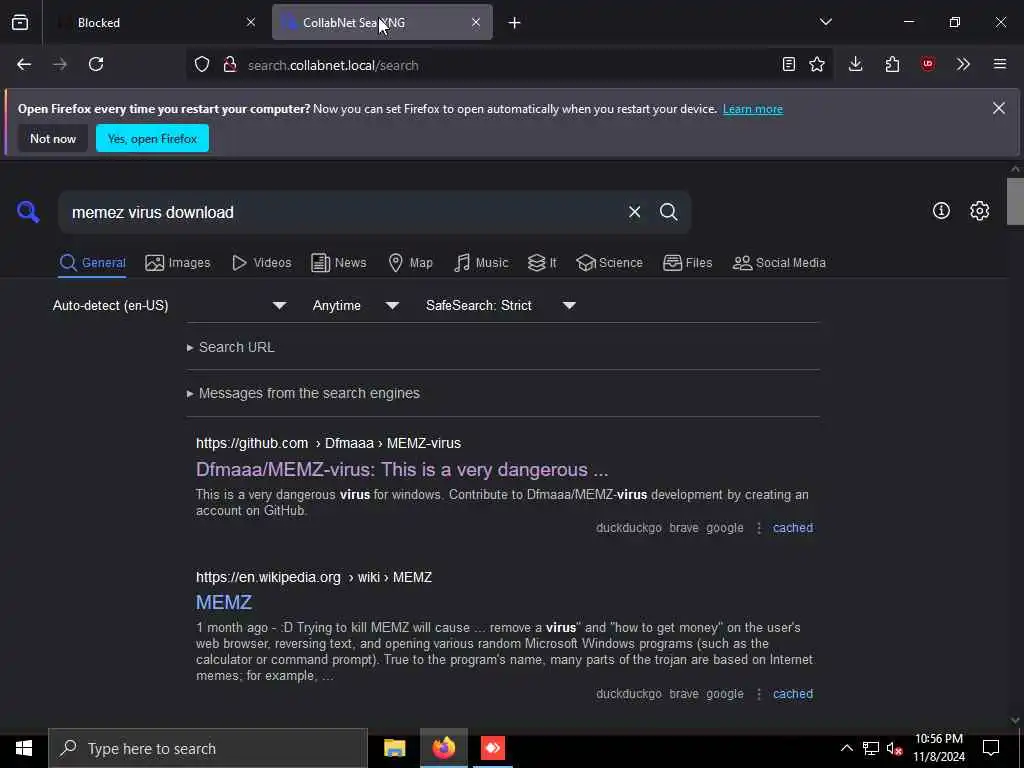Screen dimensions: 1024x768
Task: Open Dfmaaa/MEMZ-virus GitHub result
Action: tap(402, 470)
